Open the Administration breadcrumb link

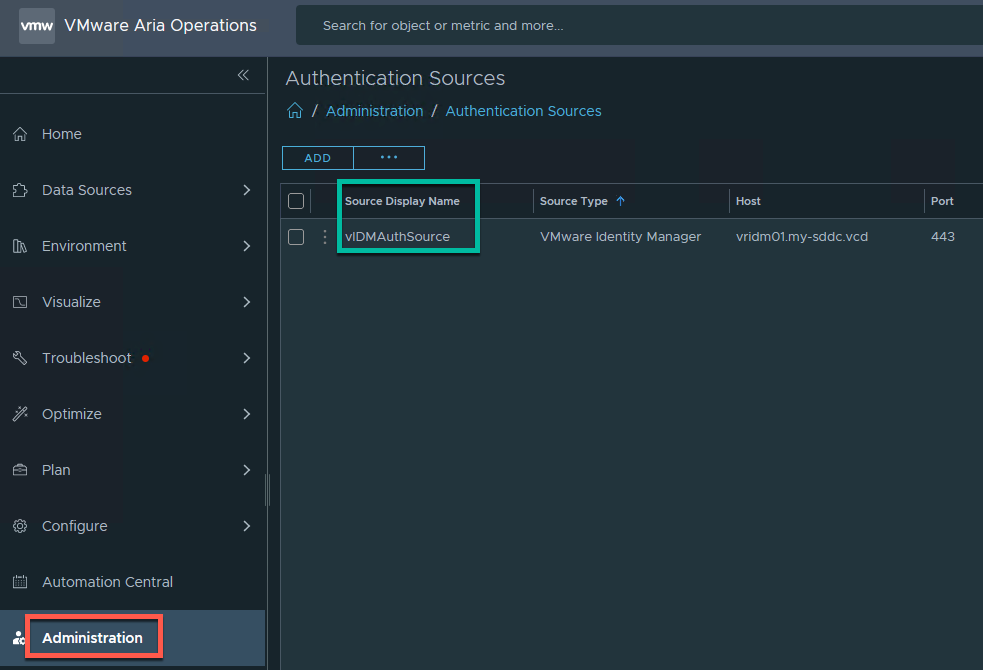[374, 111]
